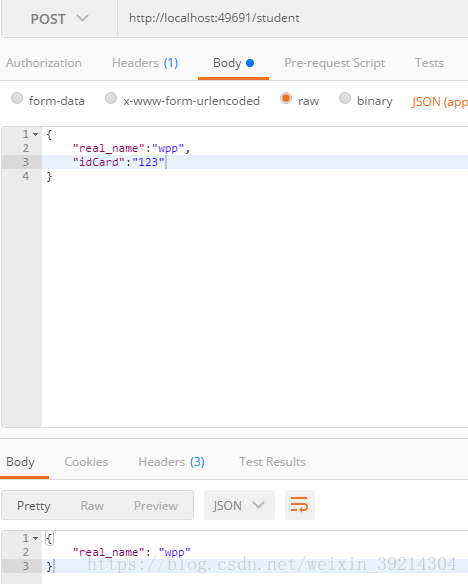Open the Pre-request Script tab
Image resolution: width=468 pixels, height=584 pixels.
334,63
